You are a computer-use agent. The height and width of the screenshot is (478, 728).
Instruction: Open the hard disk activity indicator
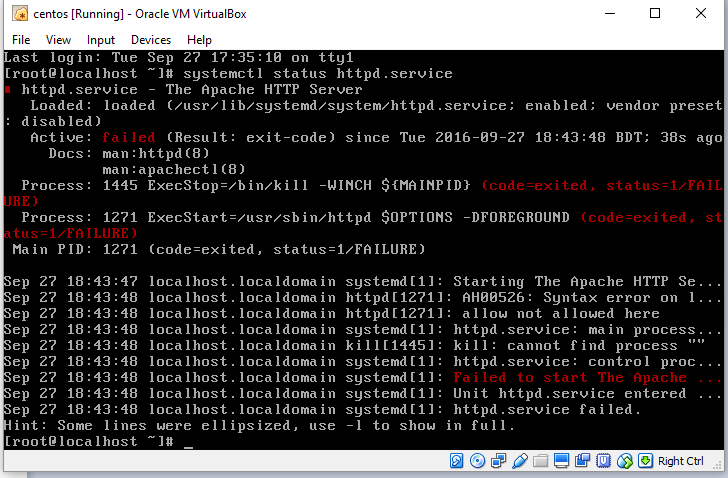[x=456, y=460]
